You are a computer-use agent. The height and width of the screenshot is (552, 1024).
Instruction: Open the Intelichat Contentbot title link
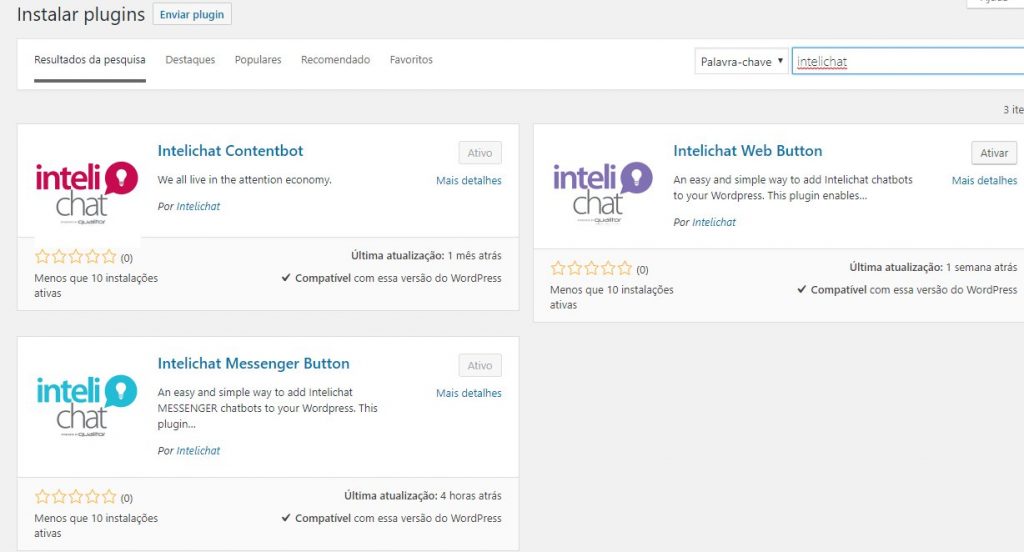(x=230, y=151)
